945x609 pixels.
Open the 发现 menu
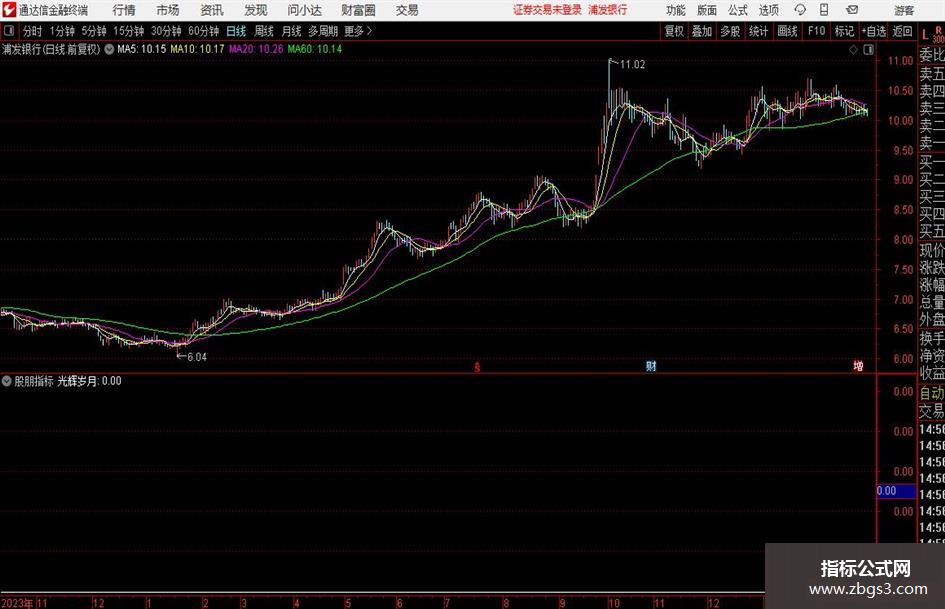tap(256, 10)
